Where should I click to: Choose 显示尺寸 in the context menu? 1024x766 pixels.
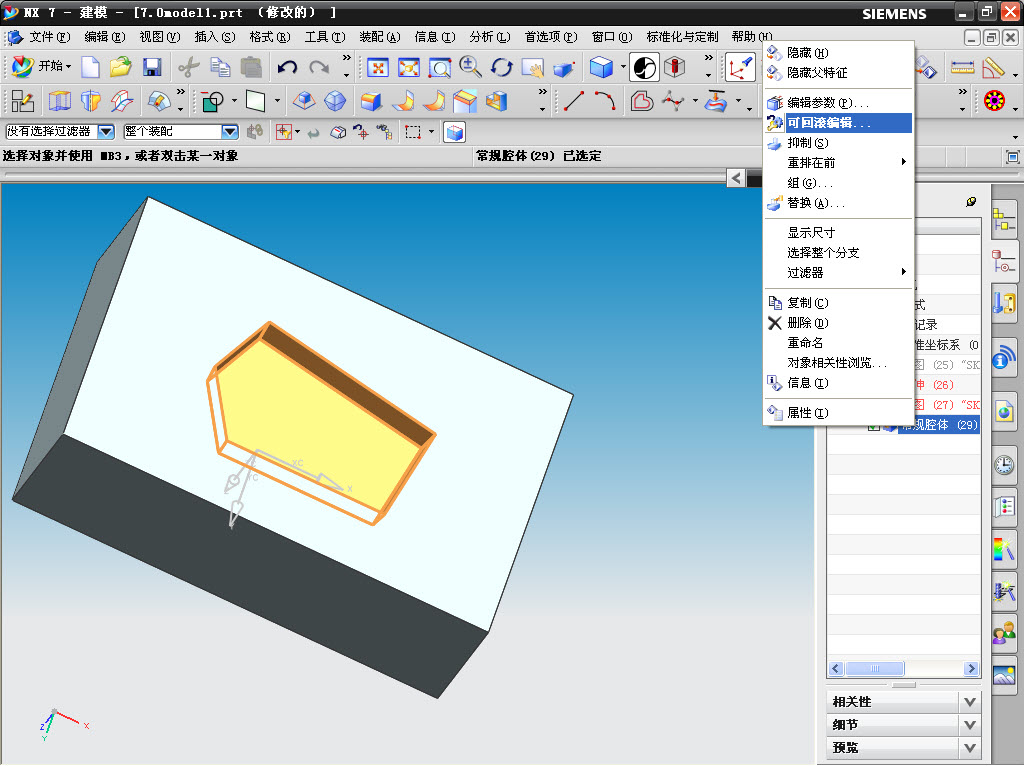click(838, 233)
